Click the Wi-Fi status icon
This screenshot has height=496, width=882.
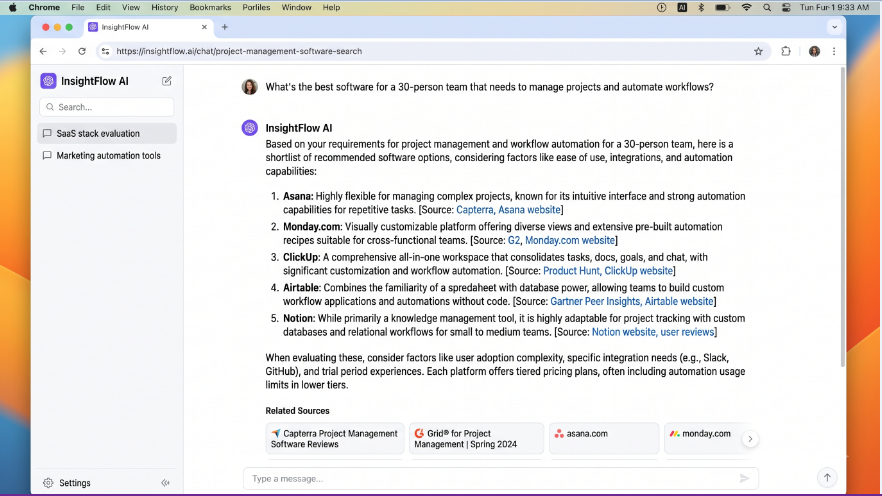pyautogui.click(x=746, y=7)
